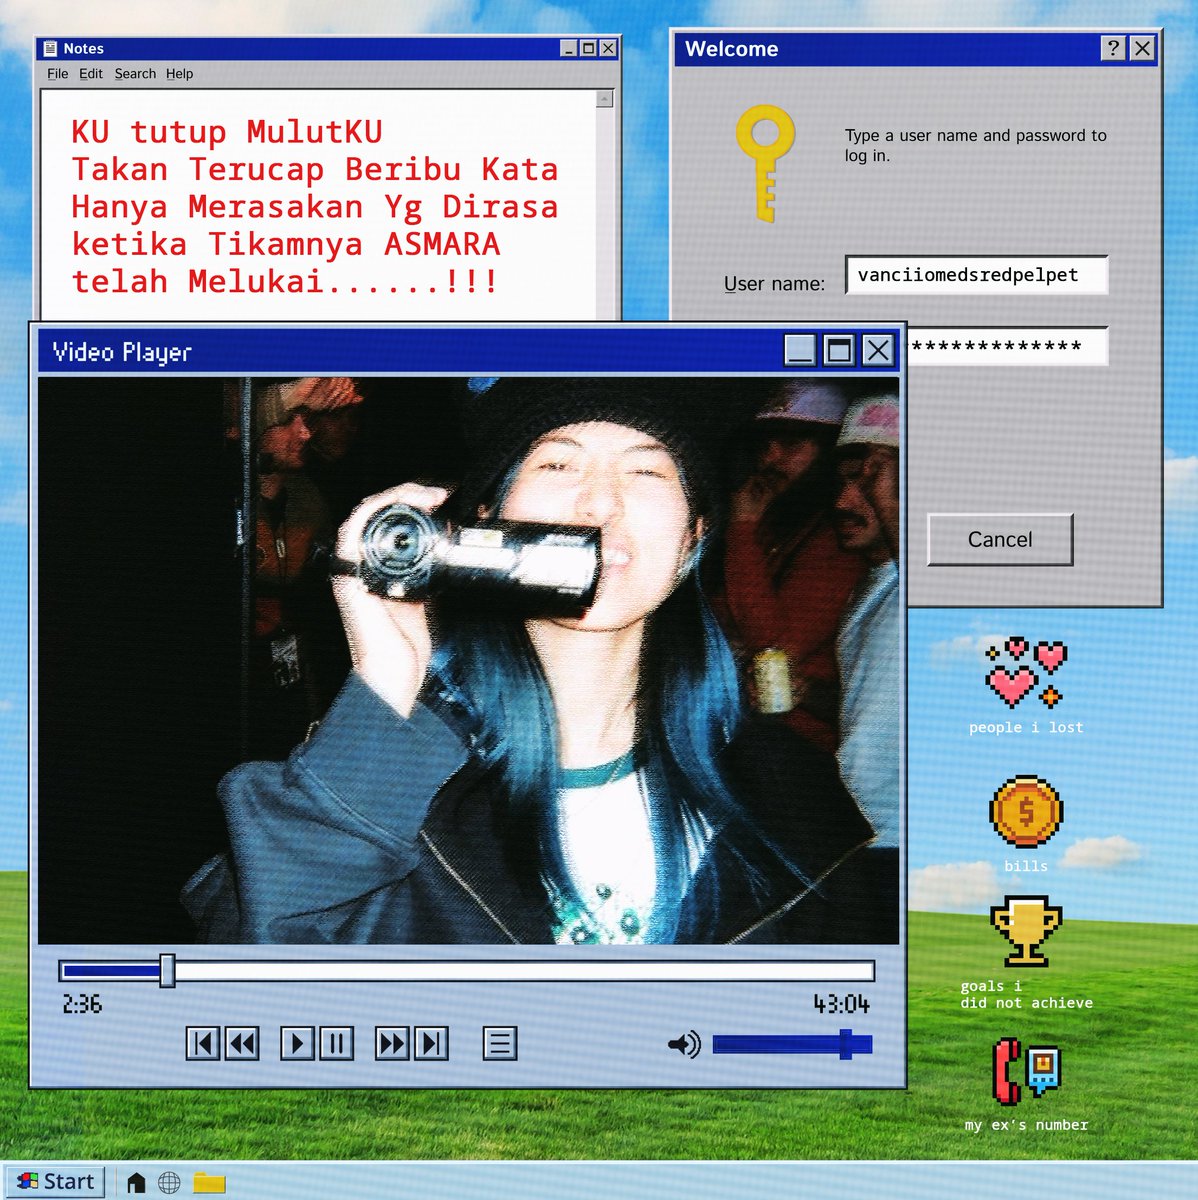The image size is (1198, 1200).
Task: Rewind the video in Video Player
Action: pyautogui.click(x=241, y=1044)
